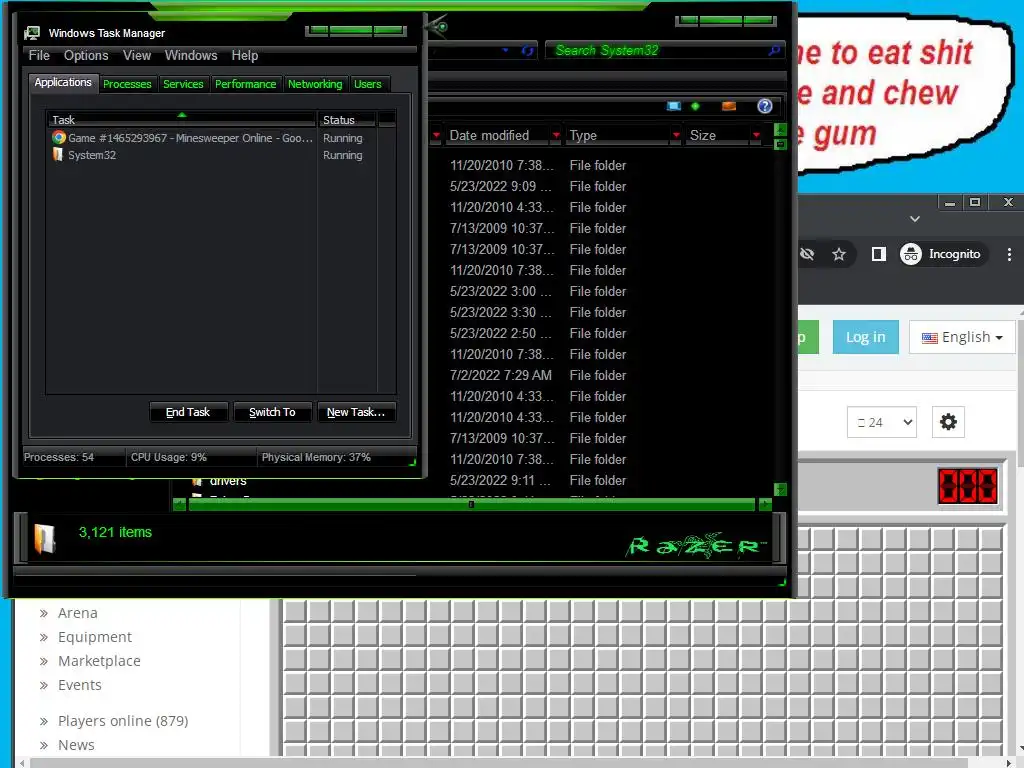This screenshot has width=1024, height=768.
Task: Open the Marketplace sidebar link
Action: pyautogui.click(x=99, y=661)
